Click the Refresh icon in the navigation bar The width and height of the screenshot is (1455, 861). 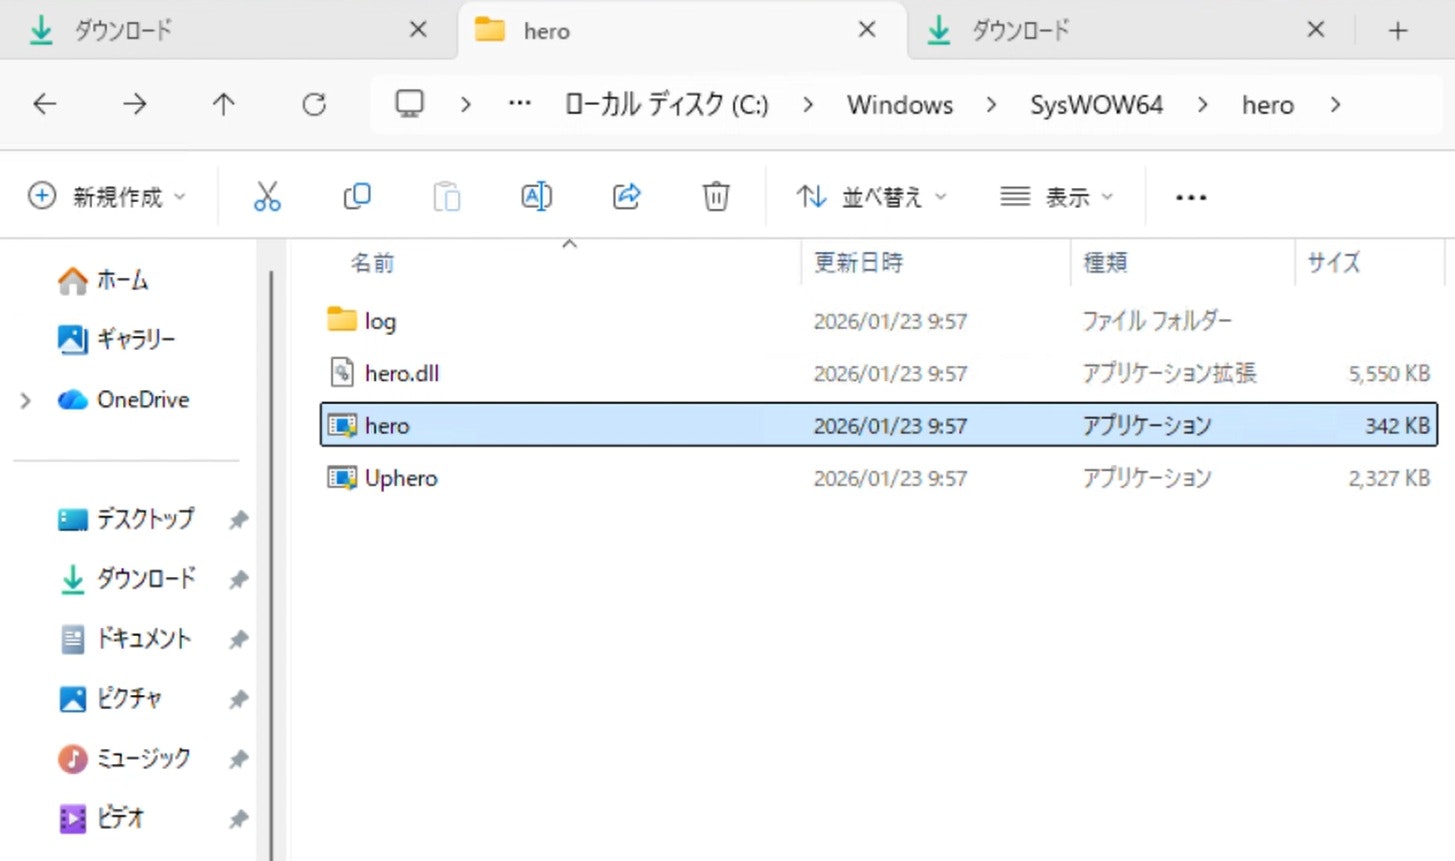(313, 104)
